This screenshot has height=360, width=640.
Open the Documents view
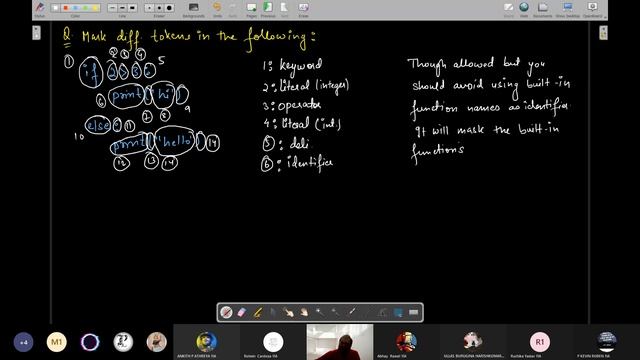tap(542, 7)
